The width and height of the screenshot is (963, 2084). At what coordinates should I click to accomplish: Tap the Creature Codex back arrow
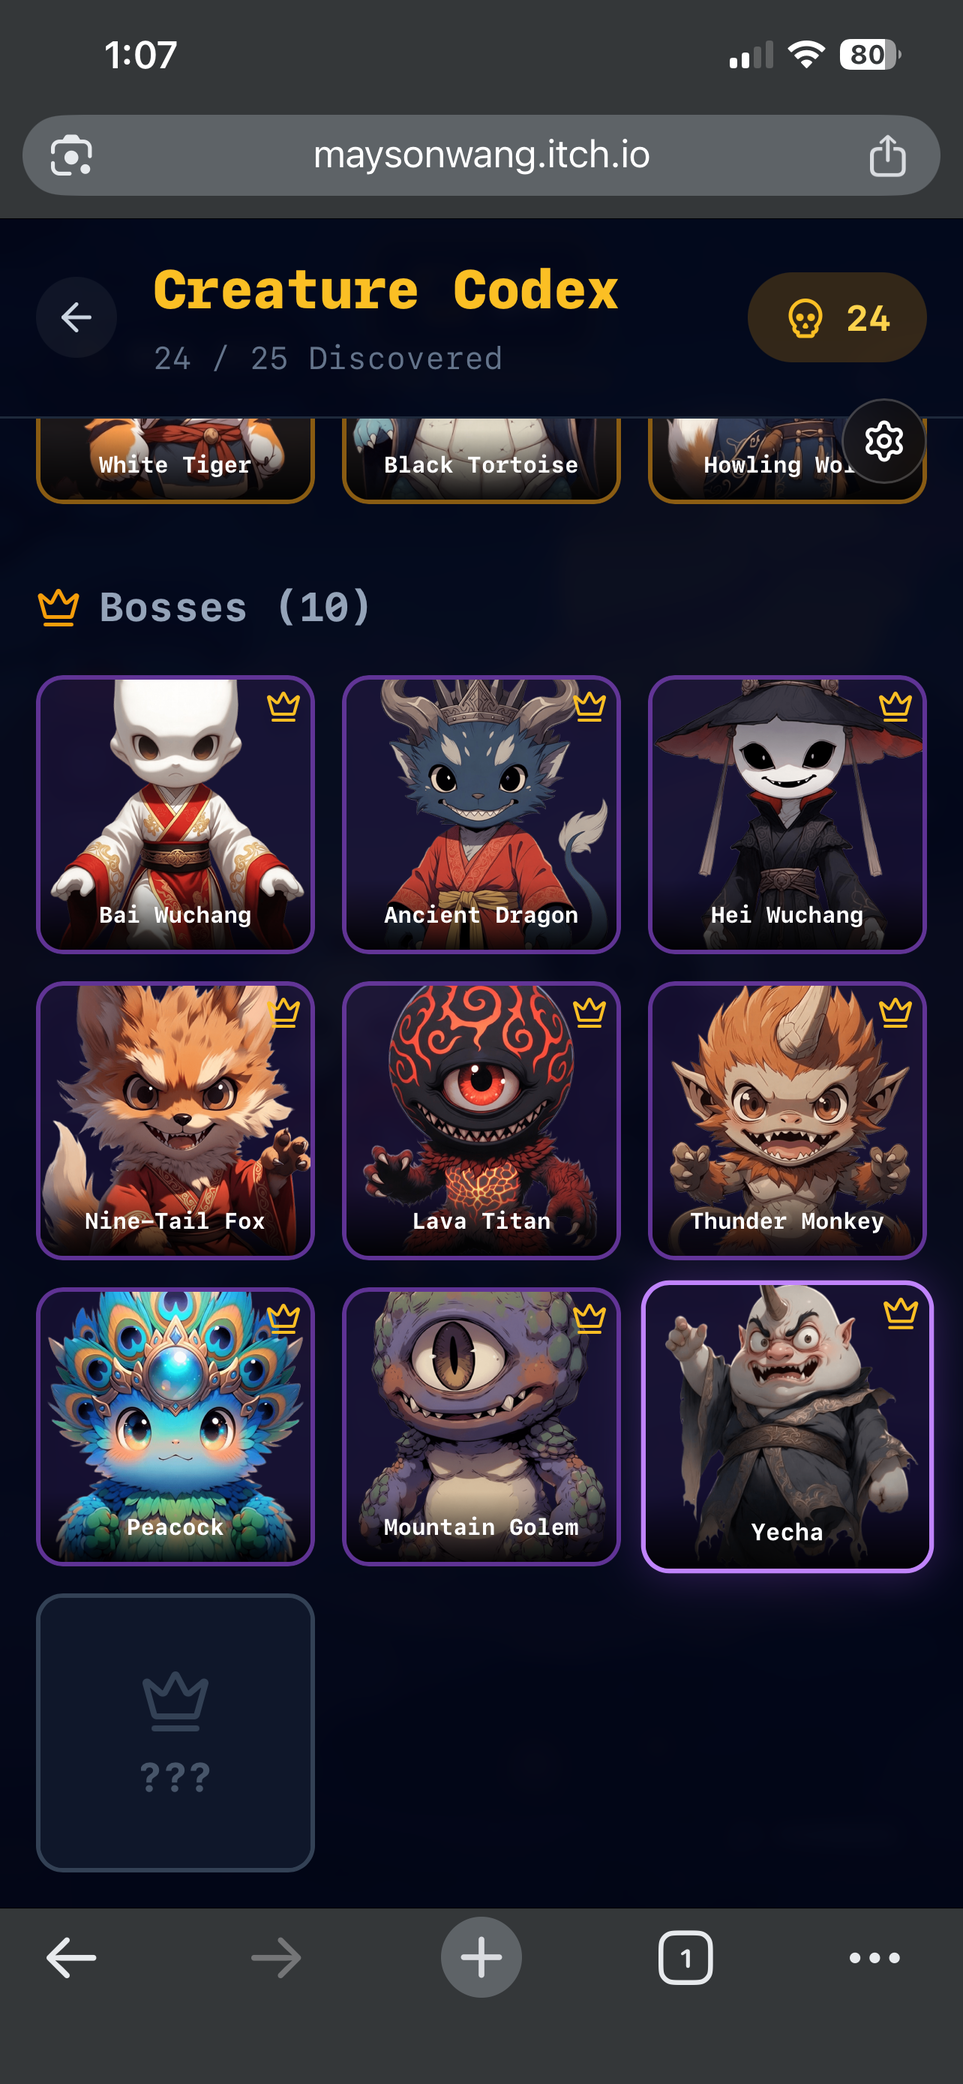pyautogui.click(x=77, y=318)
